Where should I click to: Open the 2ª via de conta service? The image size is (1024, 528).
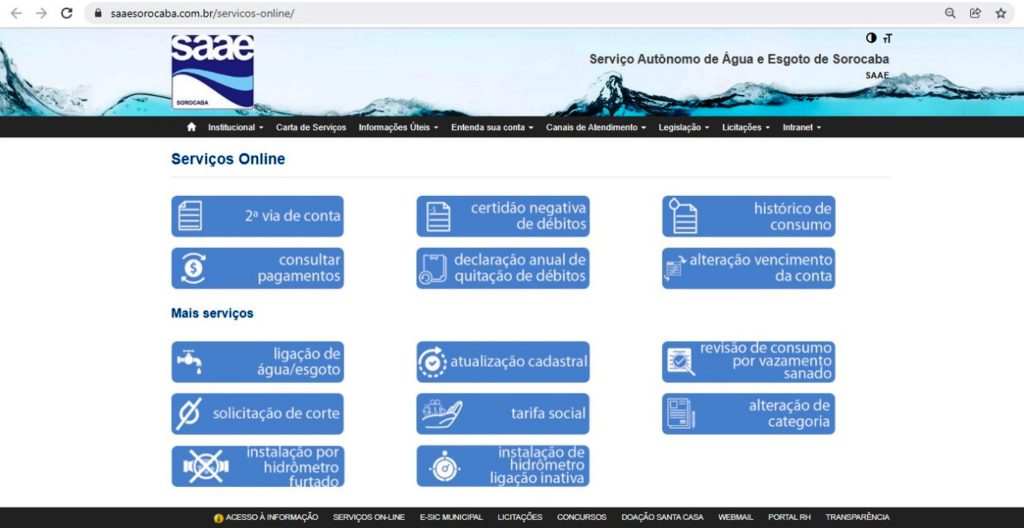(257, 216)
